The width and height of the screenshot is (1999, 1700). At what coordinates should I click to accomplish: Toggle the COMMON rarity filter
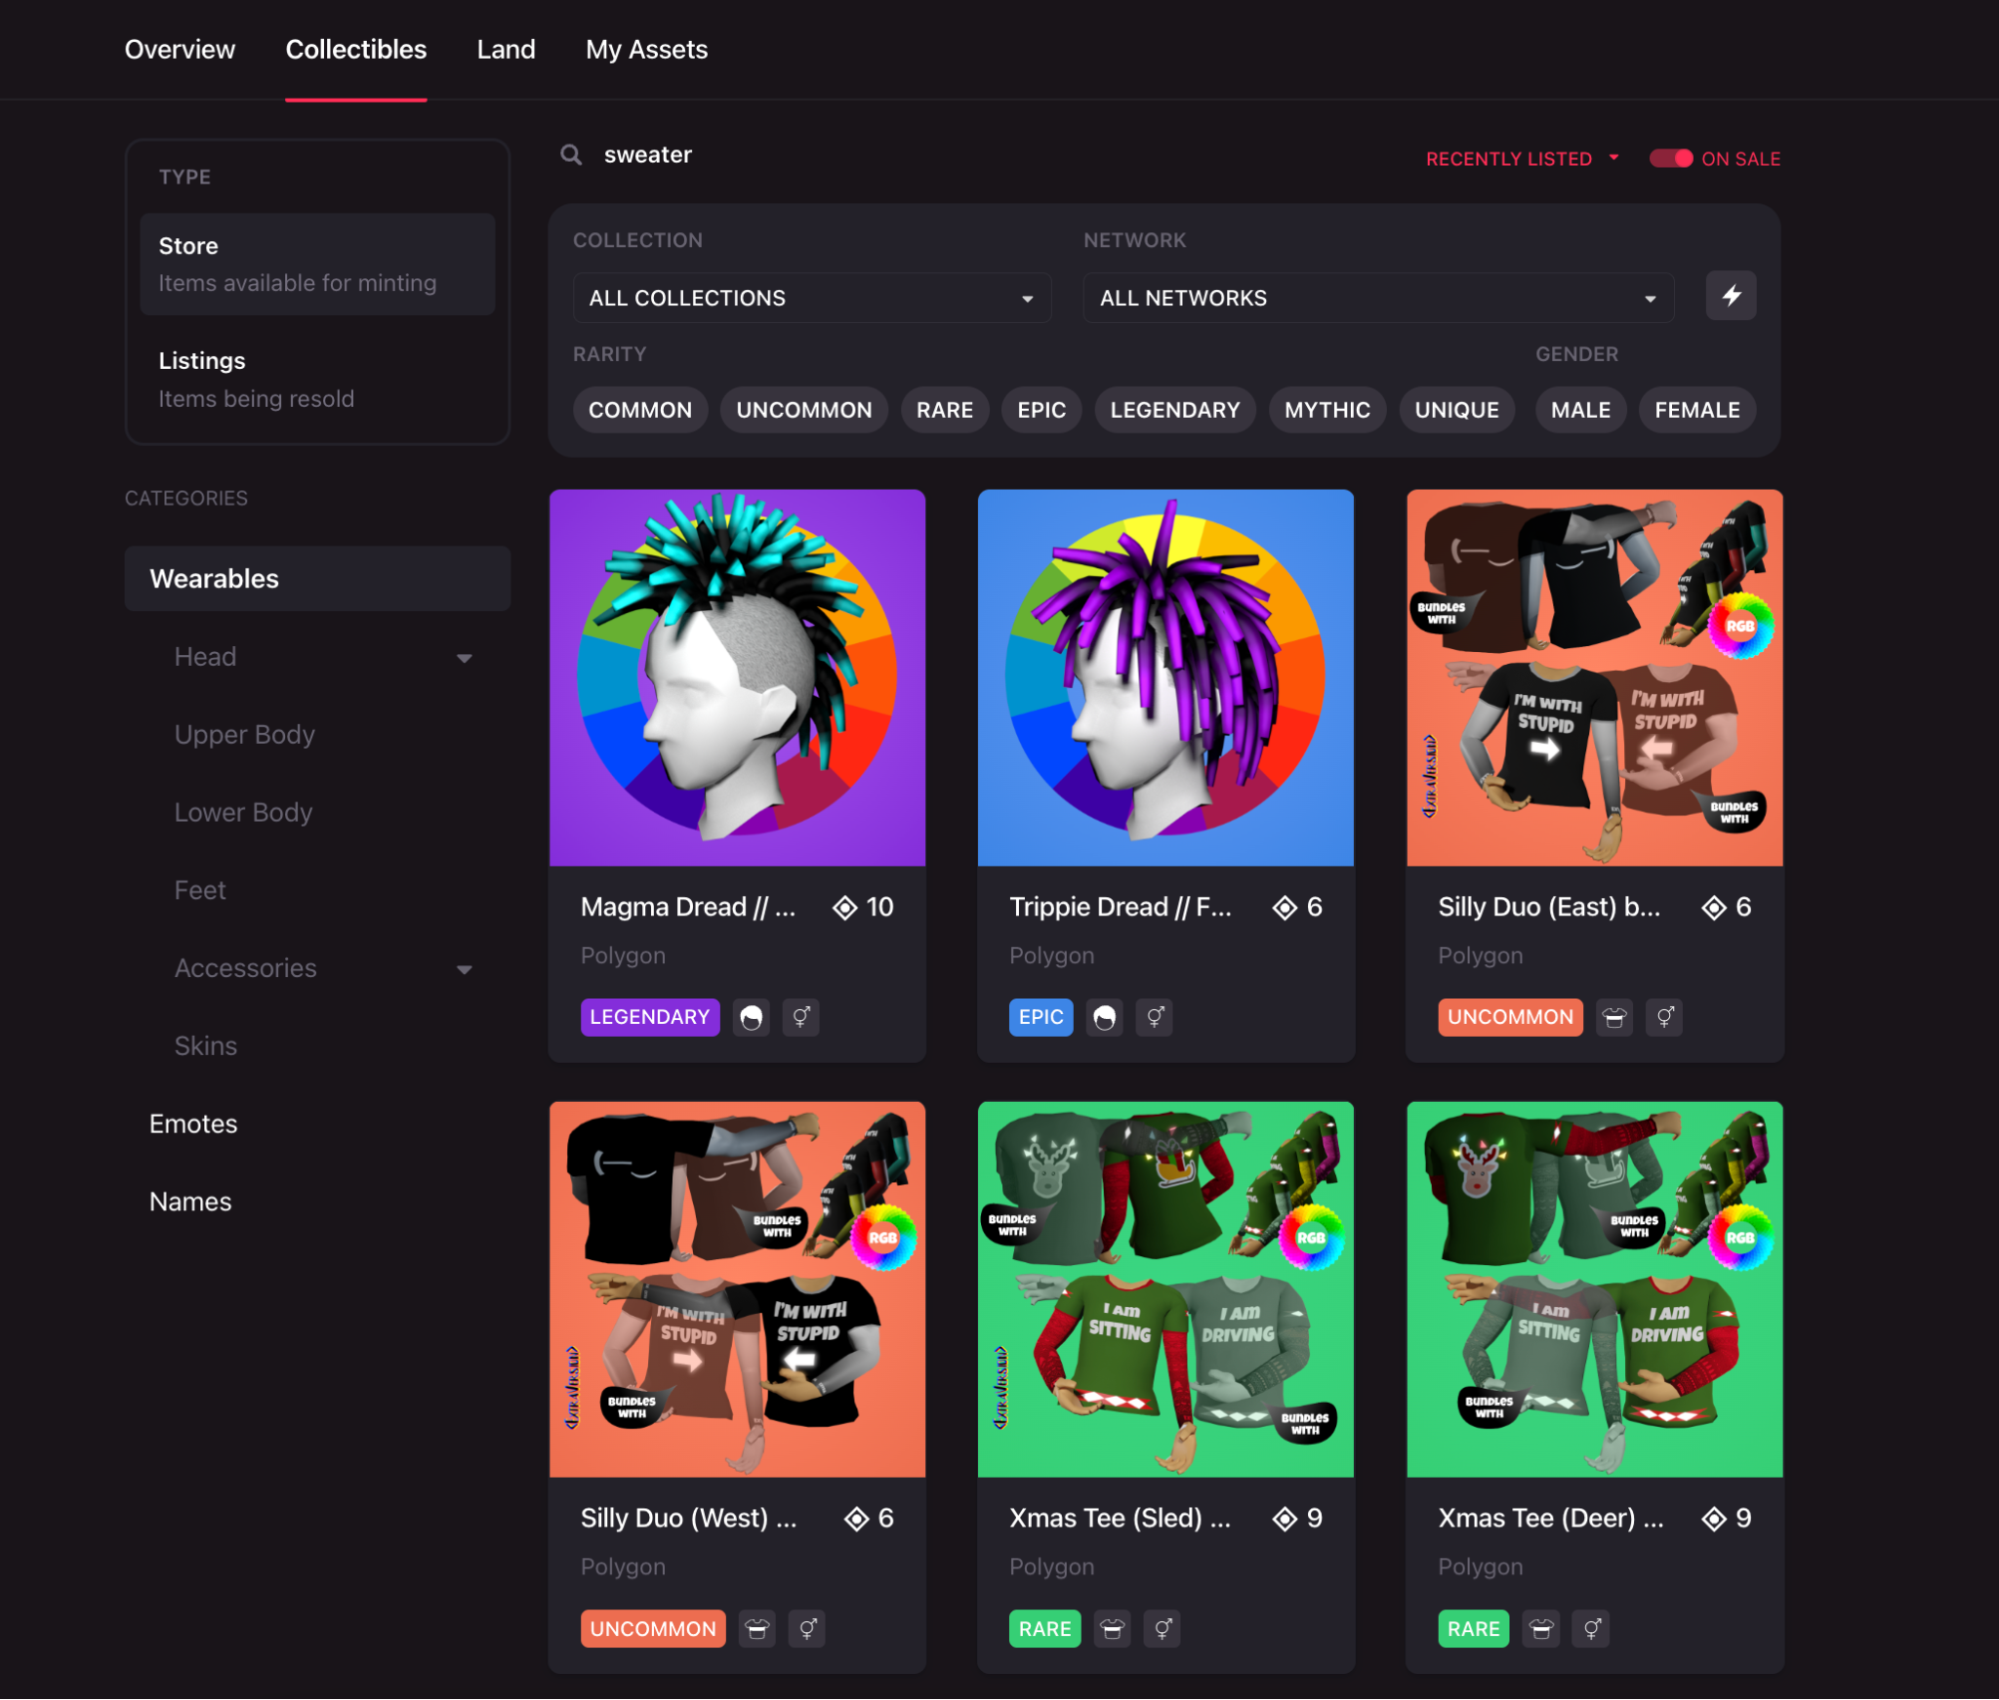coord(640,410)
